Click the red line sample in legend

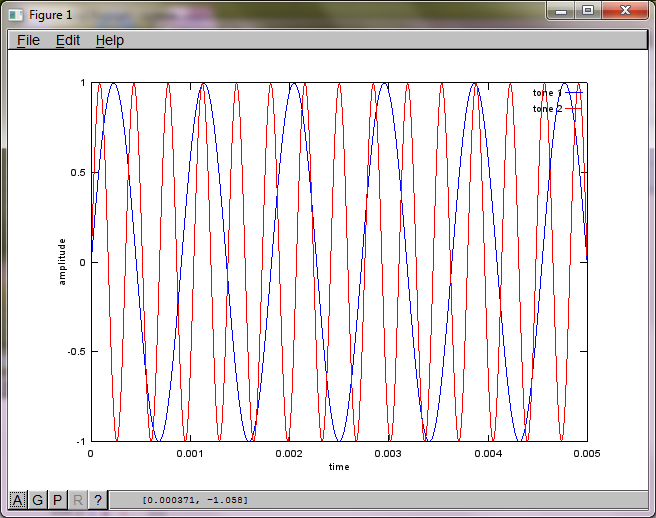574,108
